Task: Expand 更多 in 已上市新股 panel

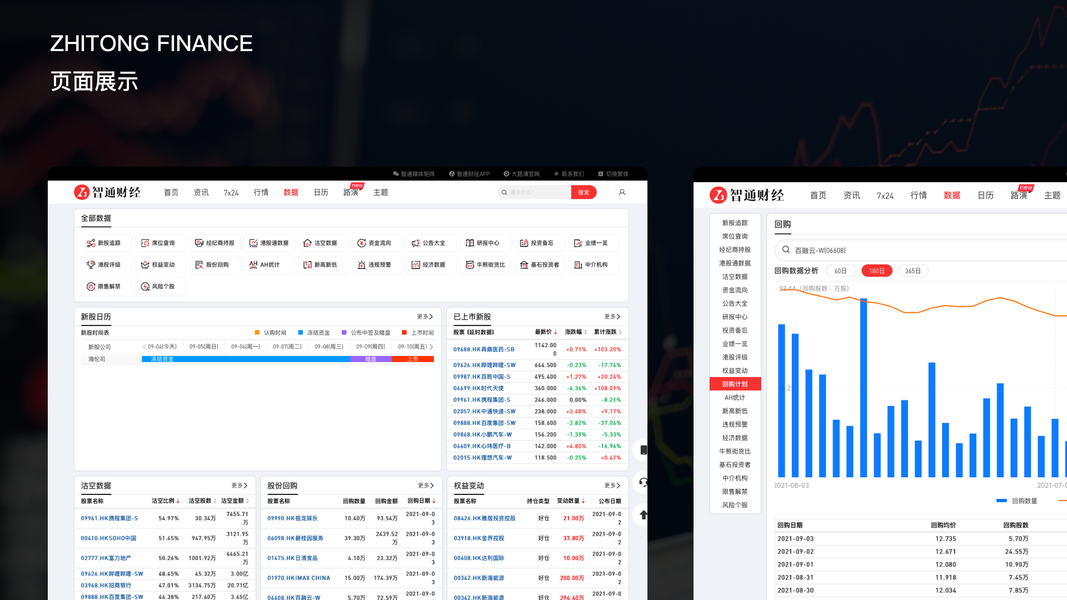Action: (x=612, y=316)
